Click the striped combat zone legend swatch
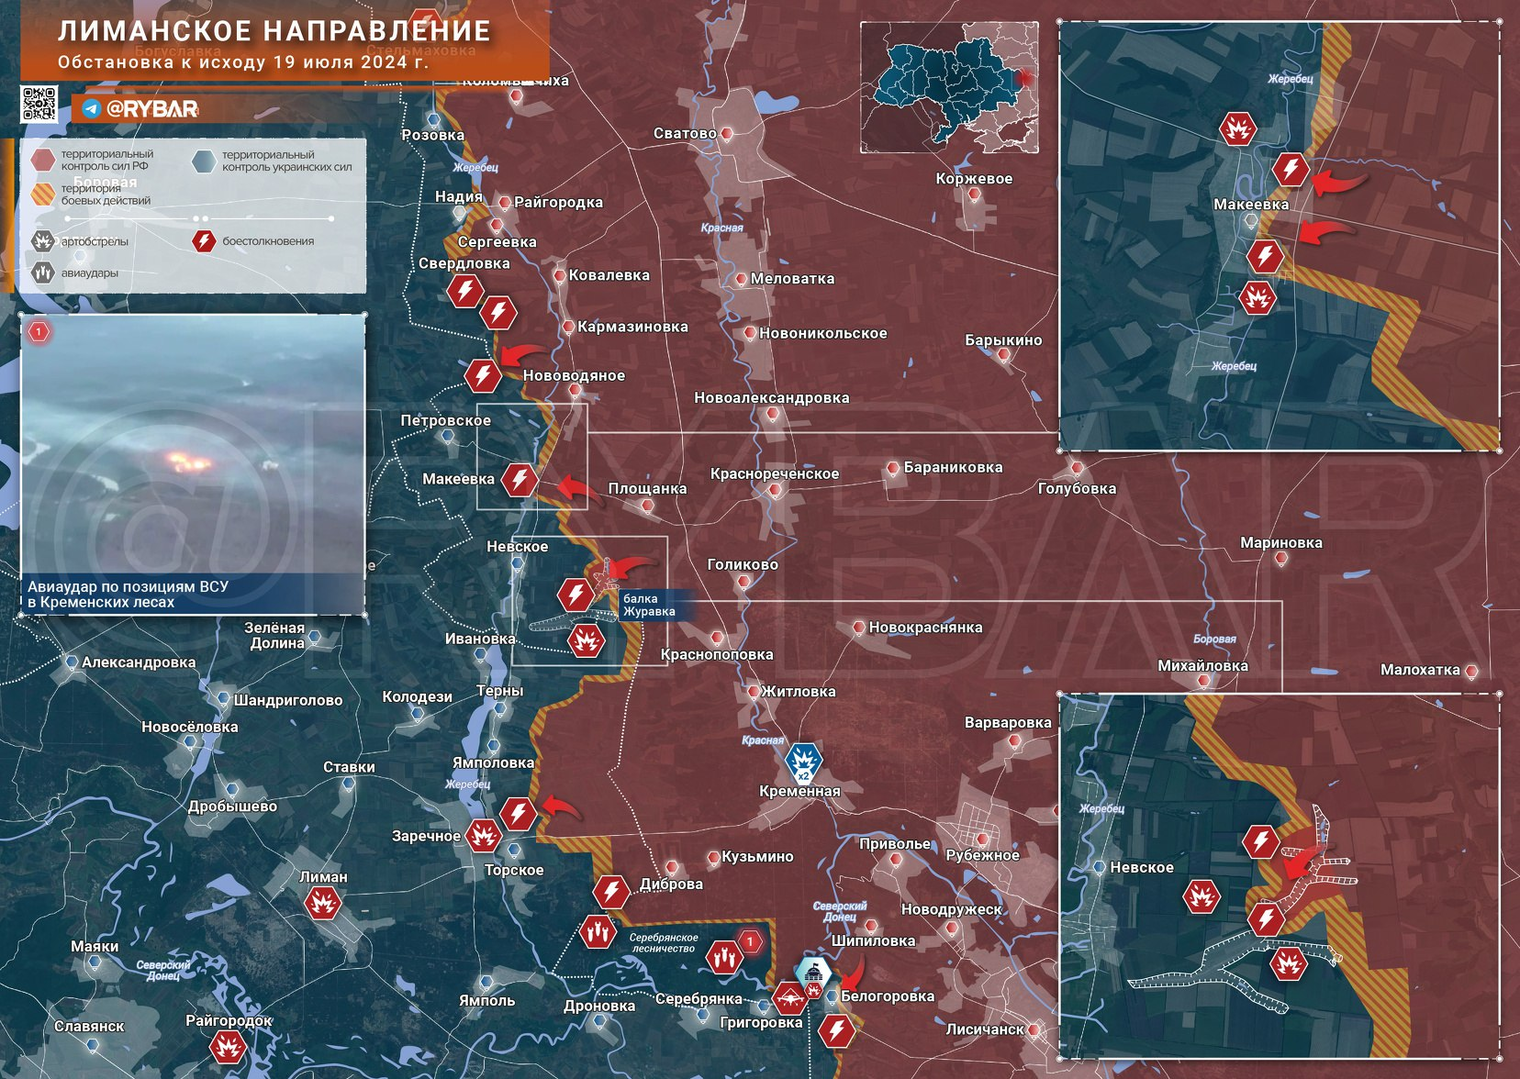Screen dimensions: 1520x1079 tap(42, 194)
